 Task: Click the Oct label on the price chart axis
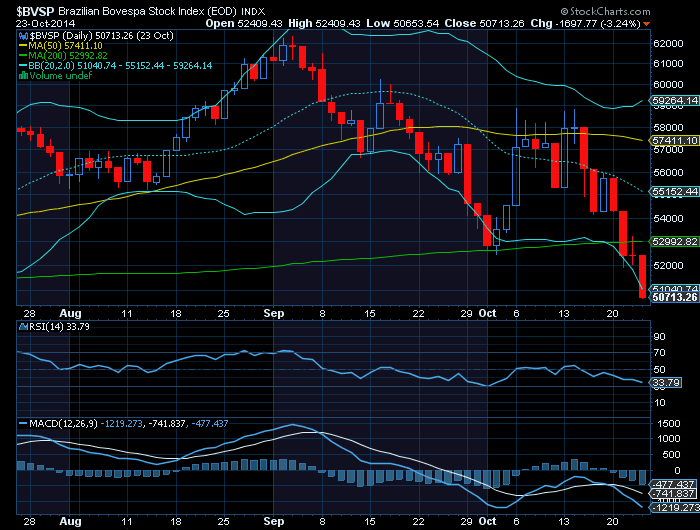coord(487,313)
